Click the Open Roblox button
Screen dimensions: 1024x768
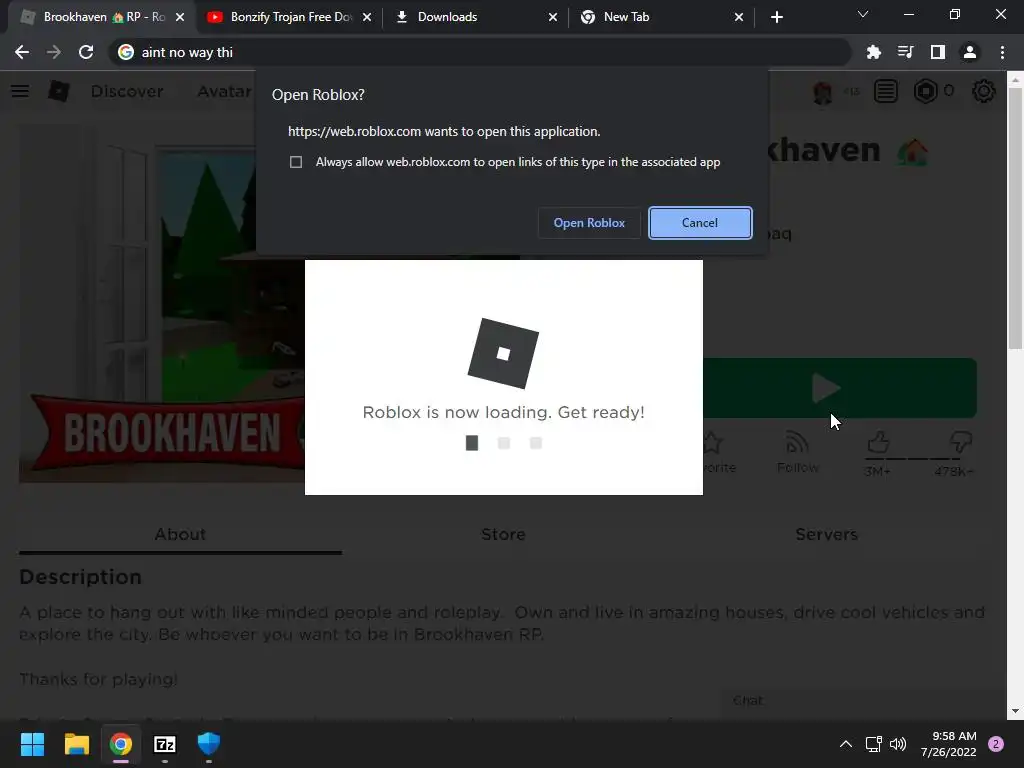589,223
